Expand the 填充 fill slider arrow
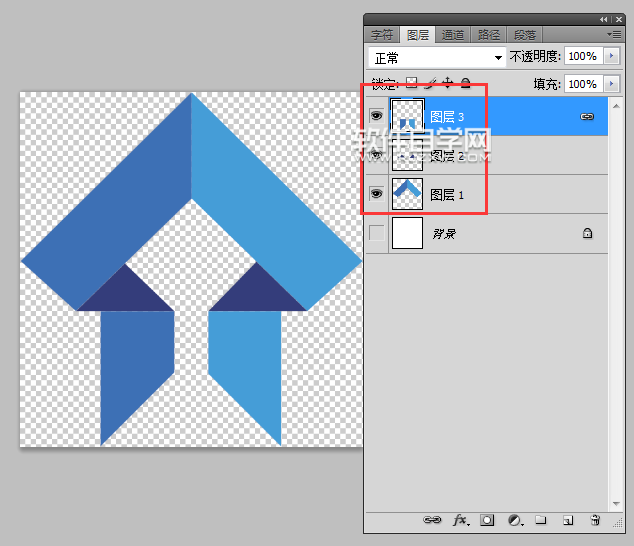This screenshot has width=634, height=546. (612, 85)
